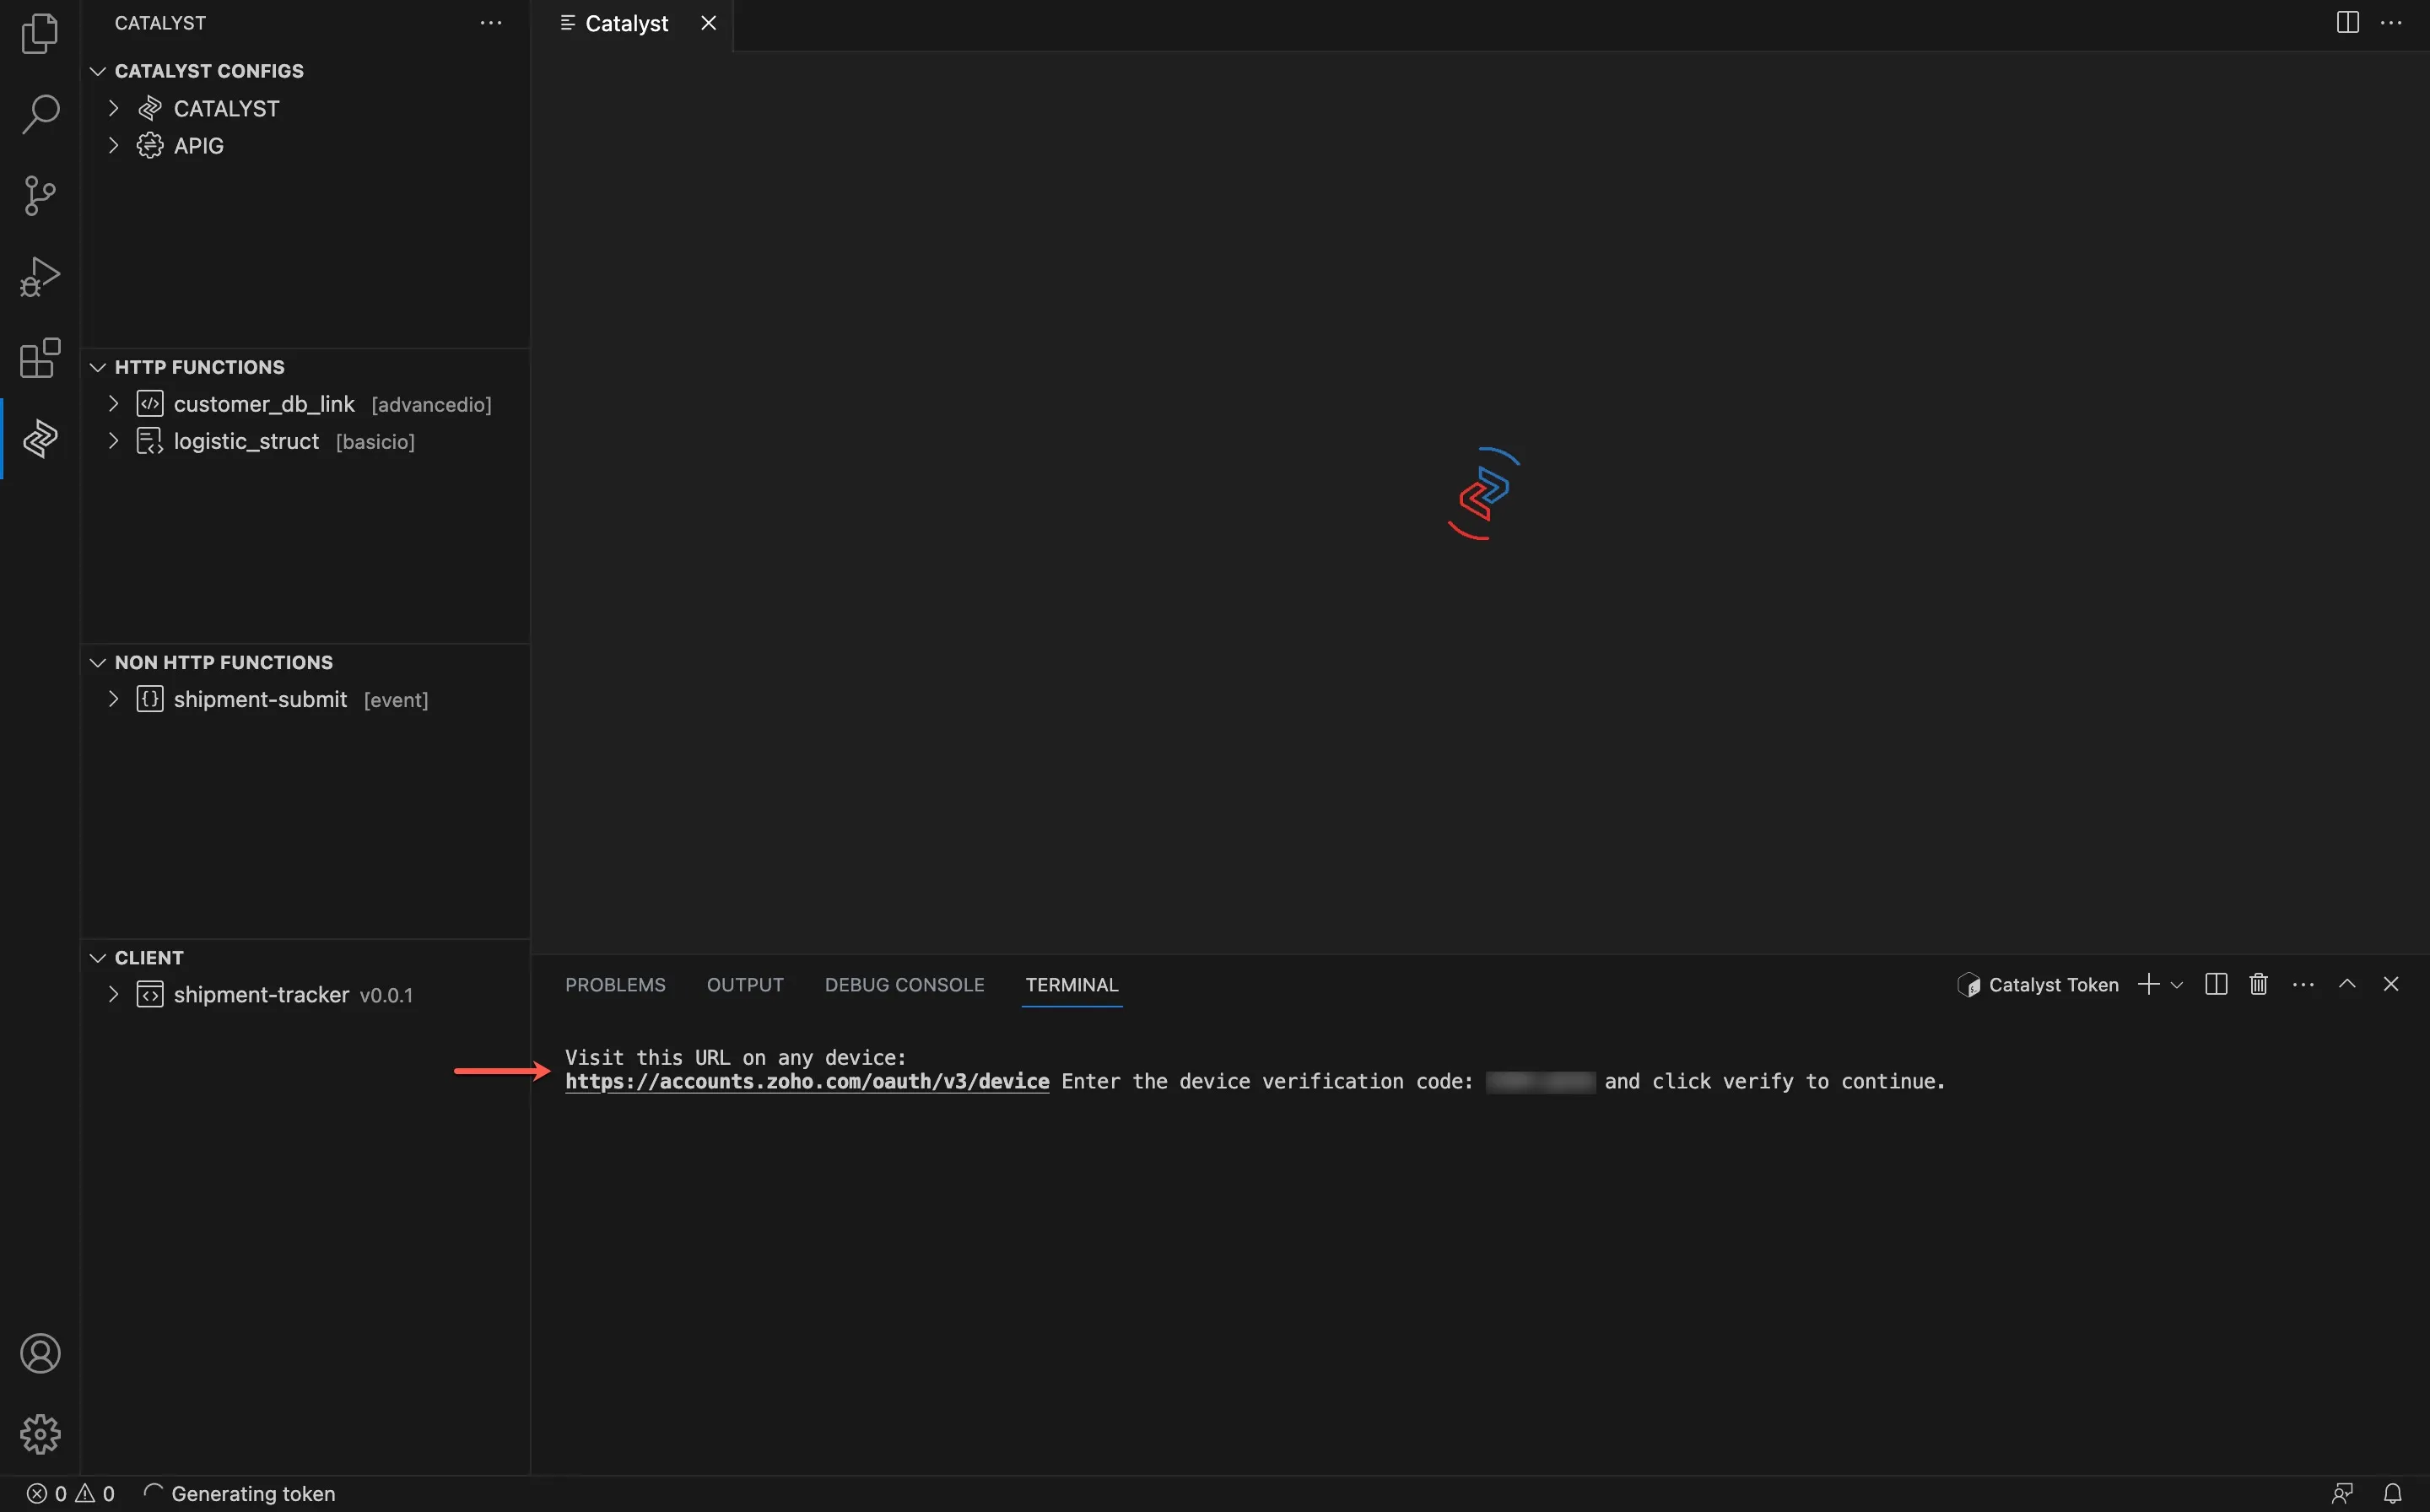Screen dimensions: 2430x1512
Task: Collapse the HTTP Functions section
Action: (98, 367)
